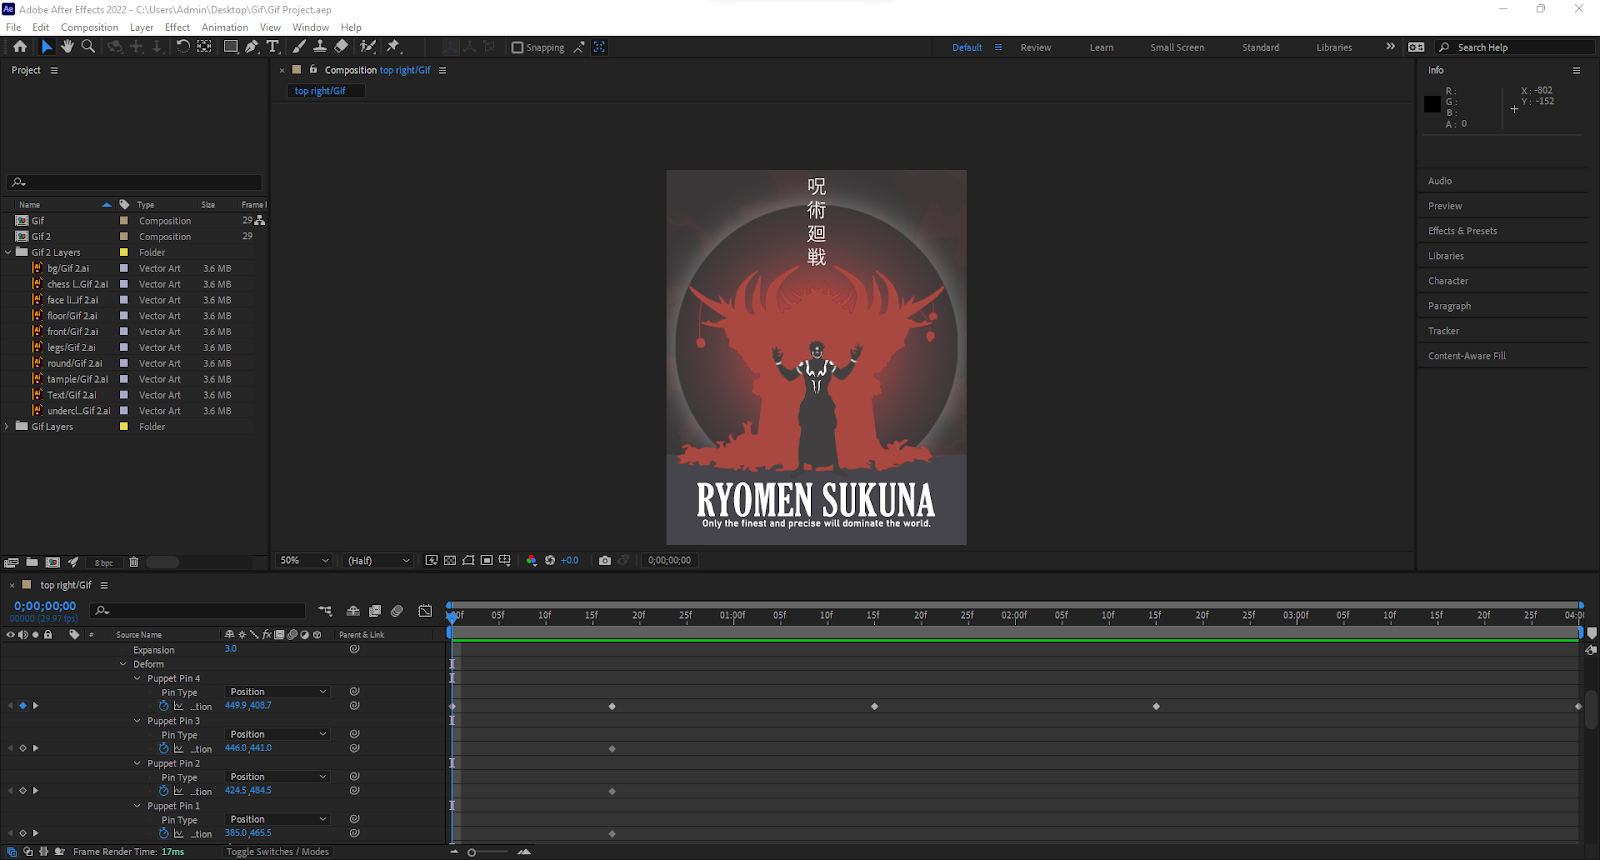Open the (Half) resolution dropdown
This screenshot has height=860, width=1600.
coord(376,560)
